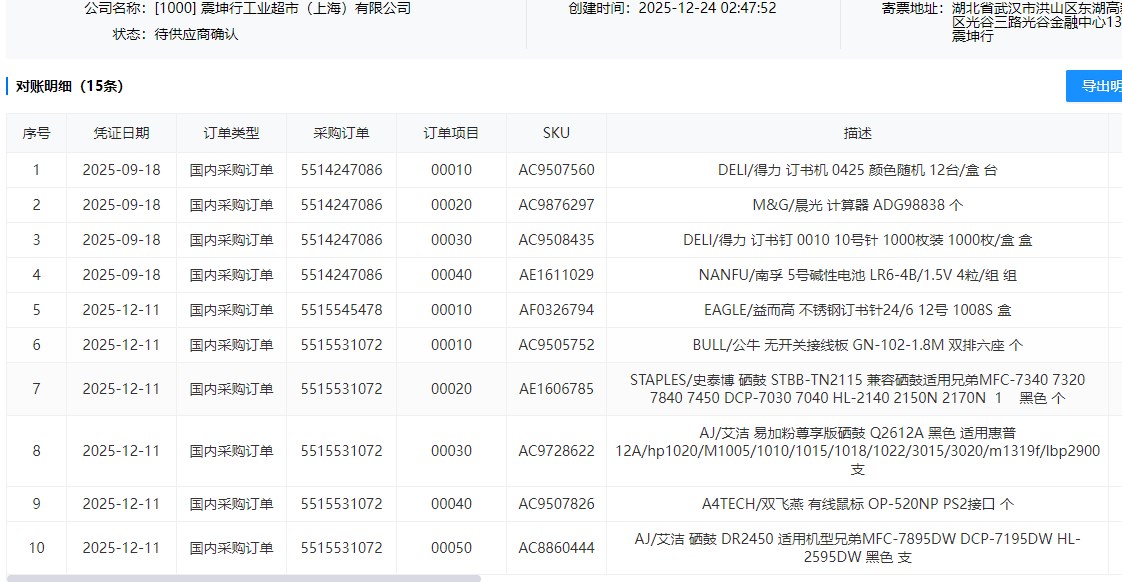This screenshot has height=582, width=1122.
Task: Click the SKU column header
Action: 556,133
